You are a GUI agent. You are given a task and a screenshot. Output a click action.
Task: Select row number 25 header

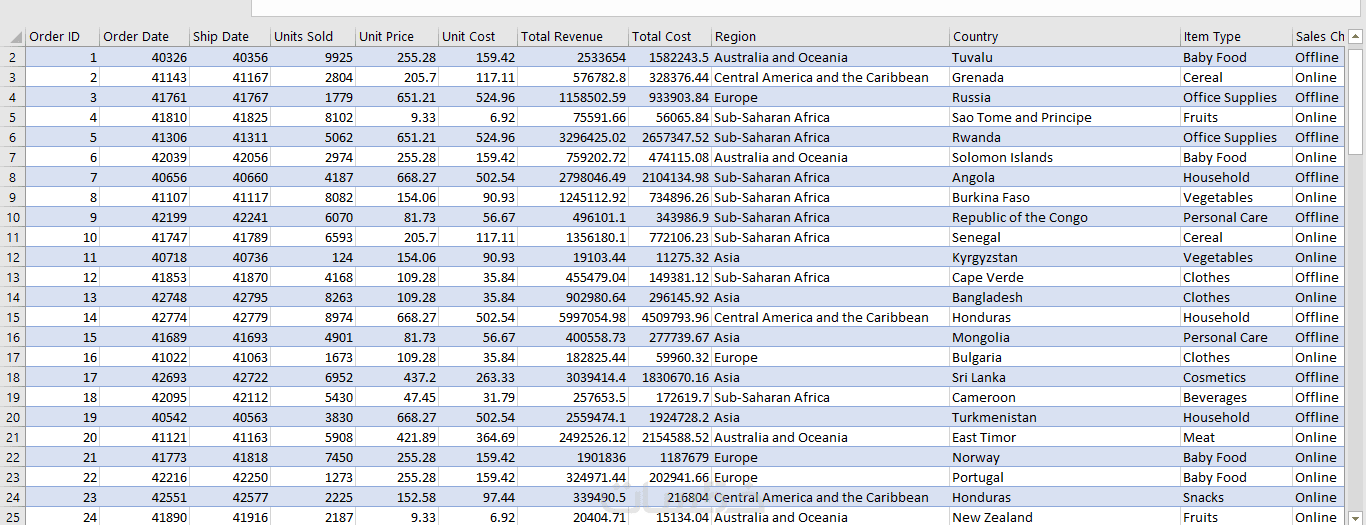12,517
